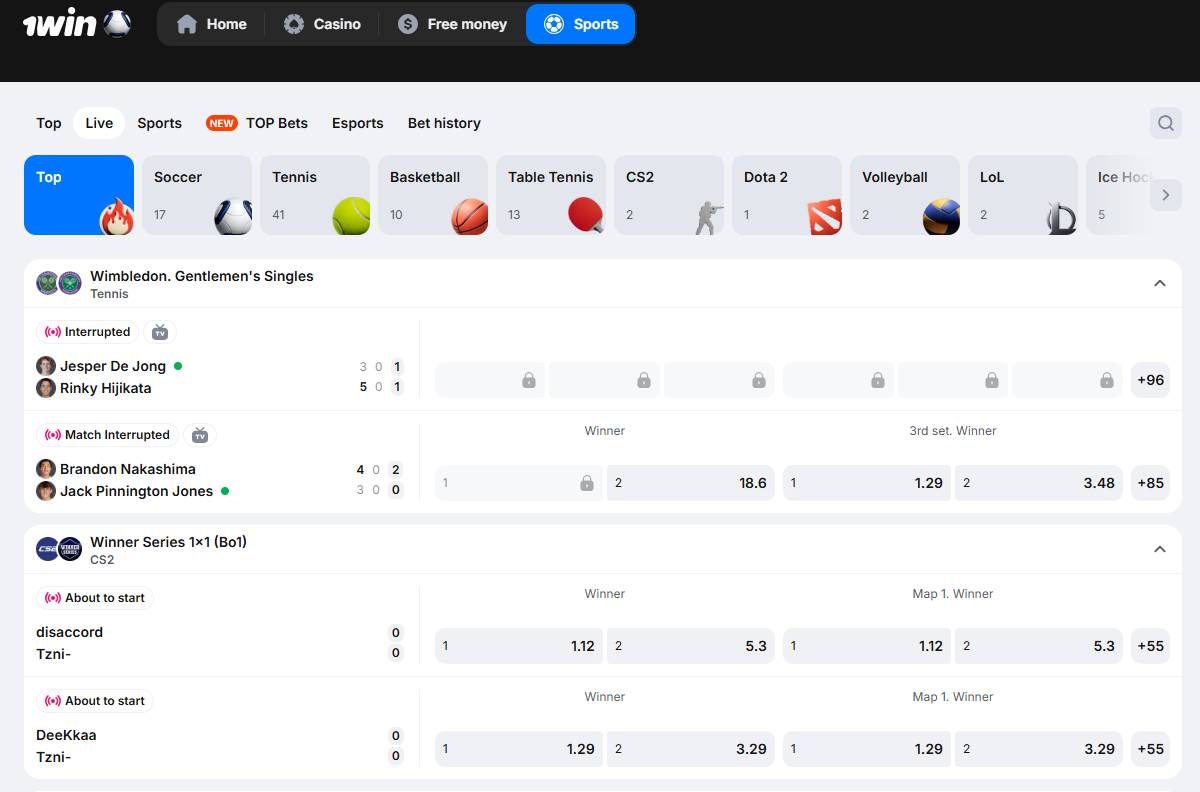Viewport: 1200px width, 792px height.
Task: Select the Sports nav button
Action: pos(581,24)
